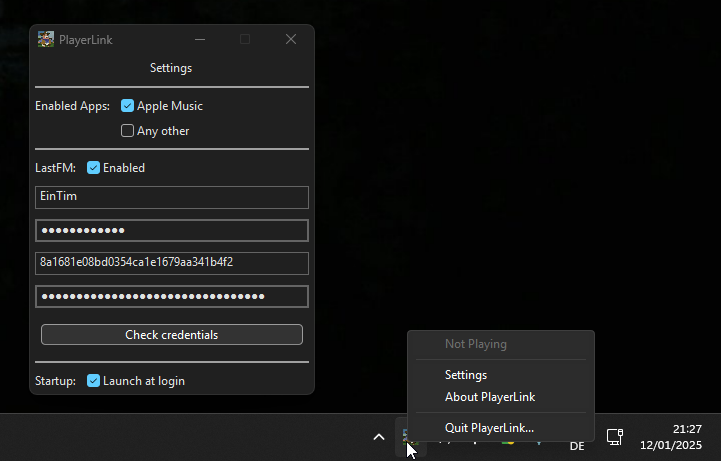Image resolution: width=721 pixels, height=461 pixels.
Task: Focus the username field containing EinTim
Action: [172, 197]
